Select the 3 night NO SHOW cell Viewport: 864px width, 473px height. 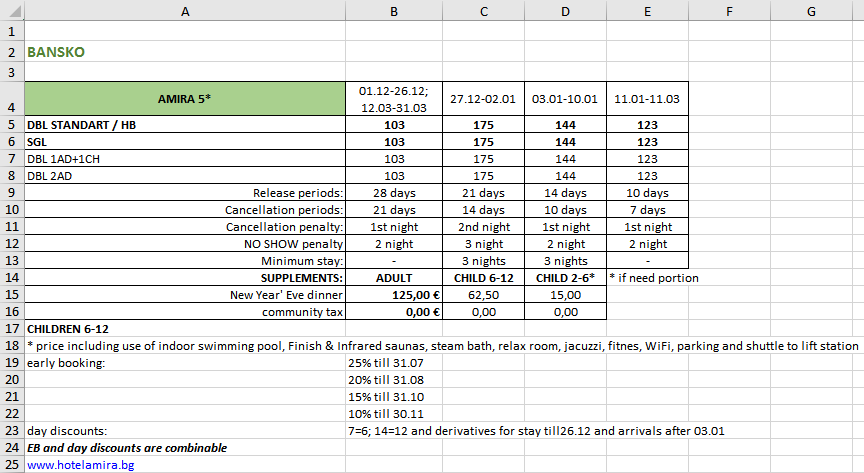[483, 244]
